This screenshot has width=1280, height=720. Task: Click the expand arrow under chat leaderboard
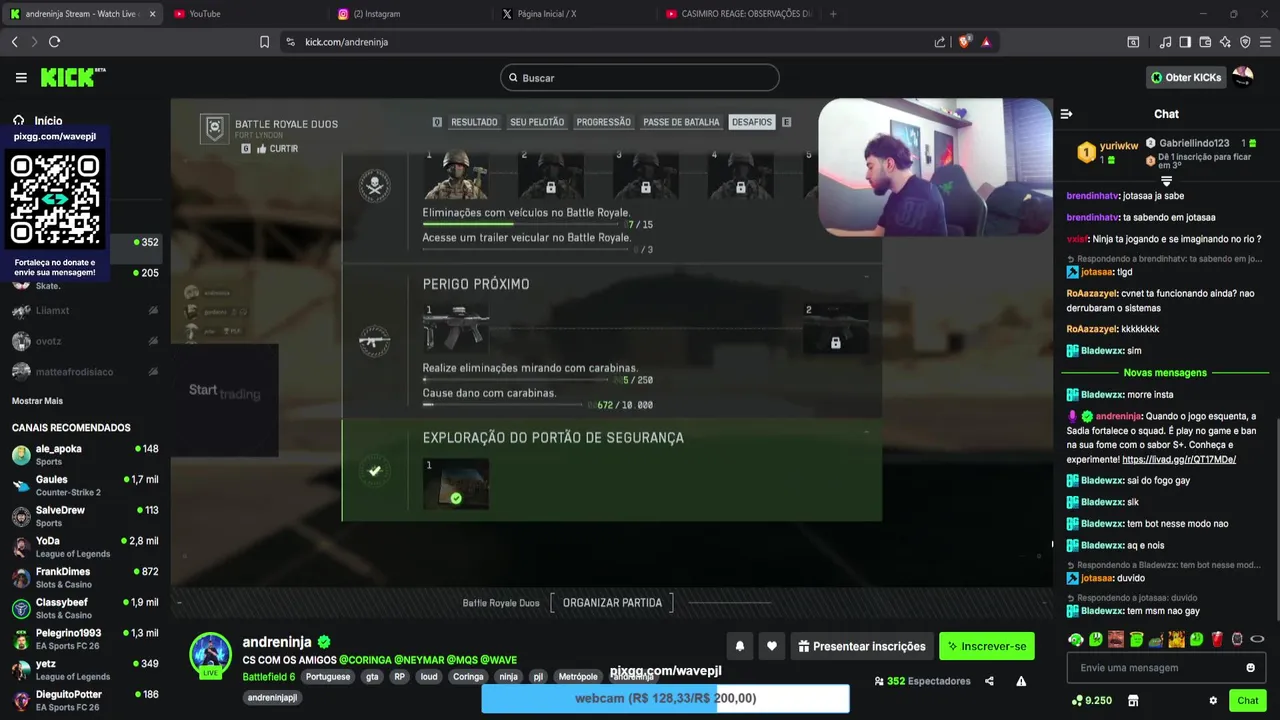1166,181
